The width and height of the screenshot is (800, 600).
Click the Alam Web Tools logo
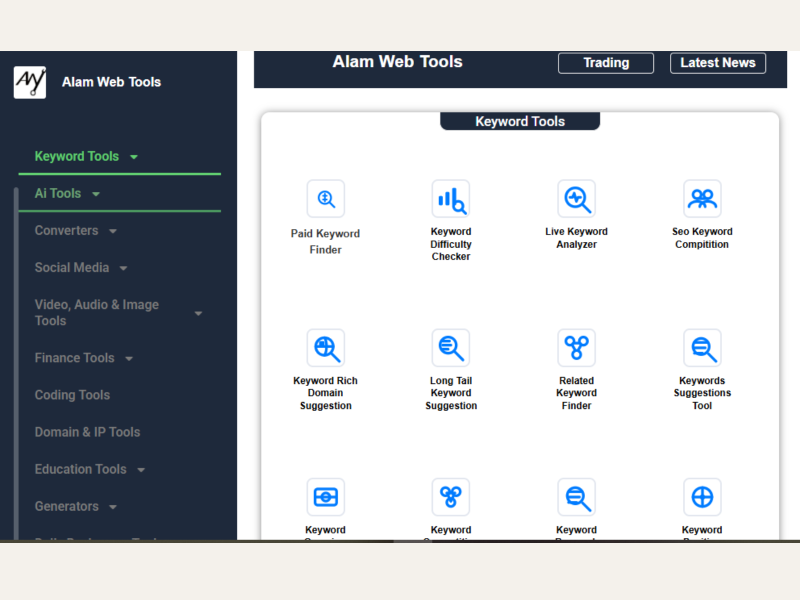tap(30, 82)
